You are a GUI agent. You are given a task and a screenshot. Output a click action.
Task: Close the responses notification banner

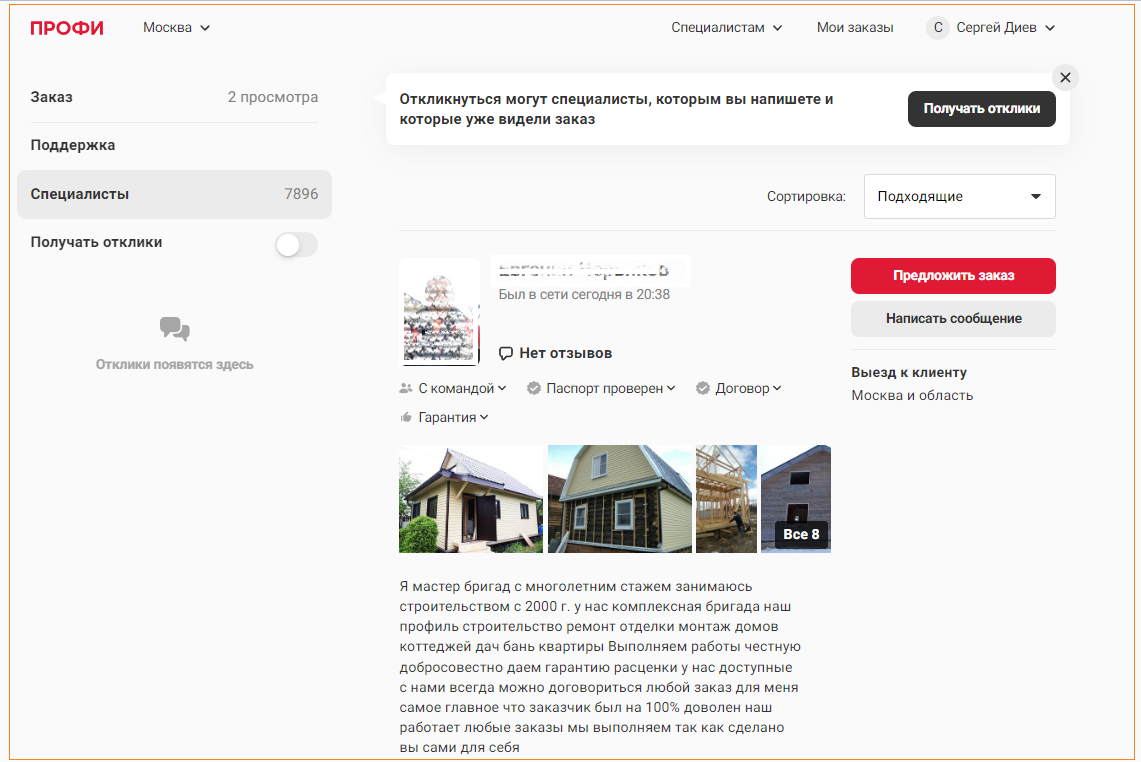point(1065,77)
